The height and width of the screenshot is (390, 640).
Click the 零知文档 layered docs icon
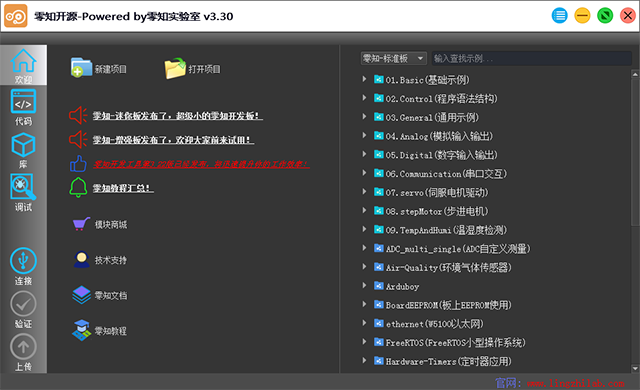click(x=82, y=295)
